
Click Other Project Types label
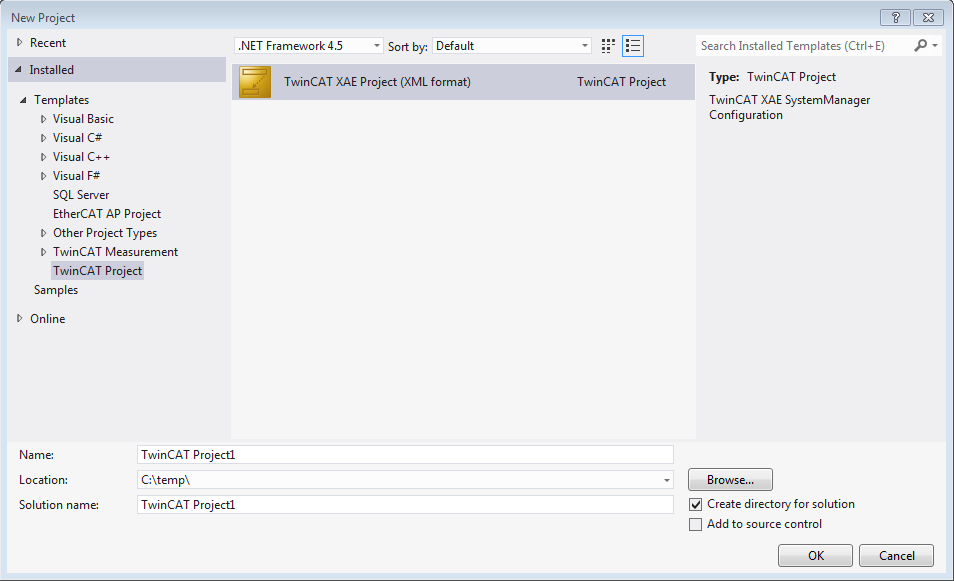[x=105, y=232]
